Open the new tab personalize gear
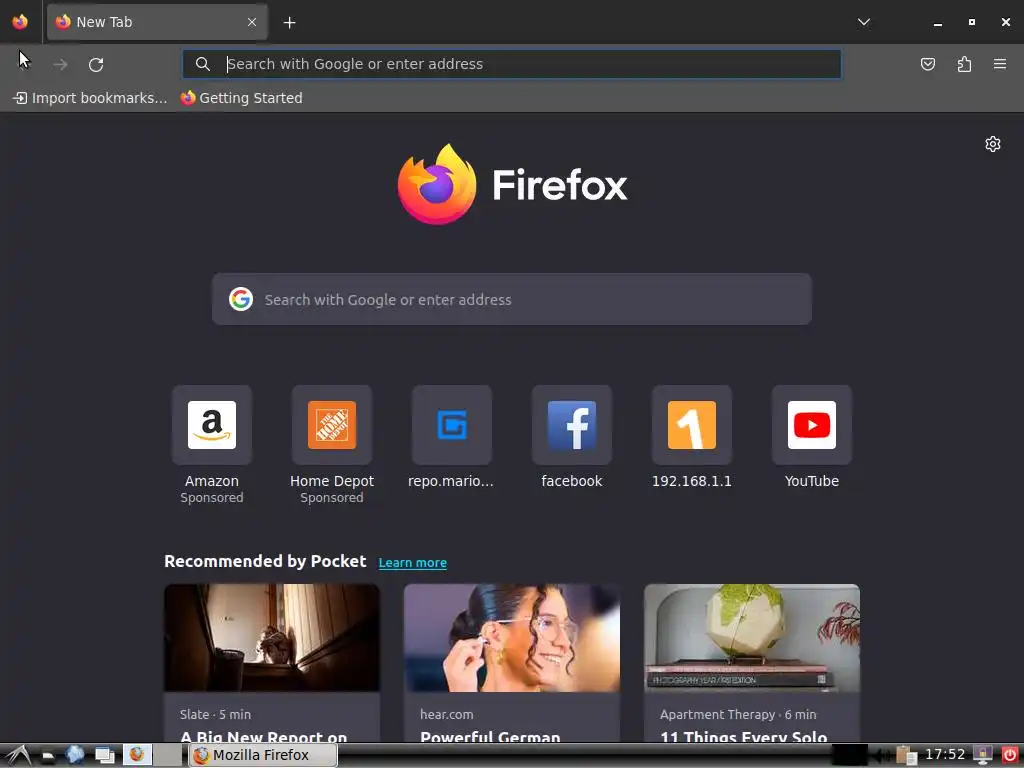 click(993, 144)
